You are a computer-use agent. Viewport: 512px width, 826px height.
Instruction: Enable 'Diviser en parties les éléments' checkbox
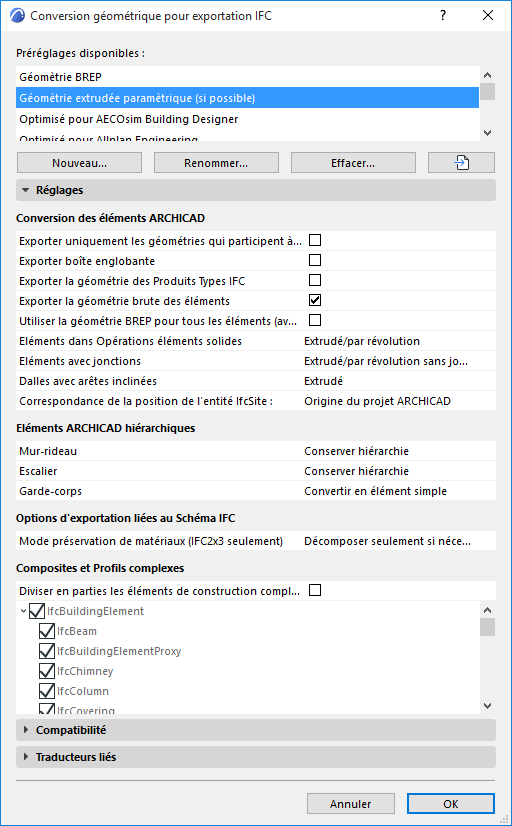(x=315, y=591)
